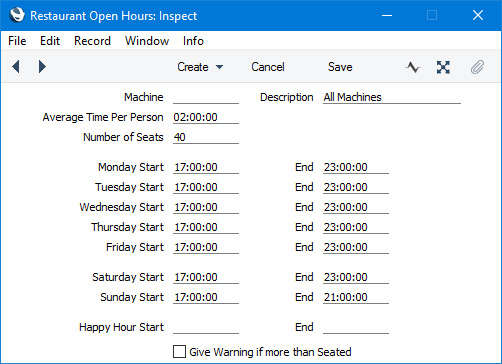This screenshot has height=364, width=502.
Task: Click the Happy Hour Start field
Action: tap(206, 327)
